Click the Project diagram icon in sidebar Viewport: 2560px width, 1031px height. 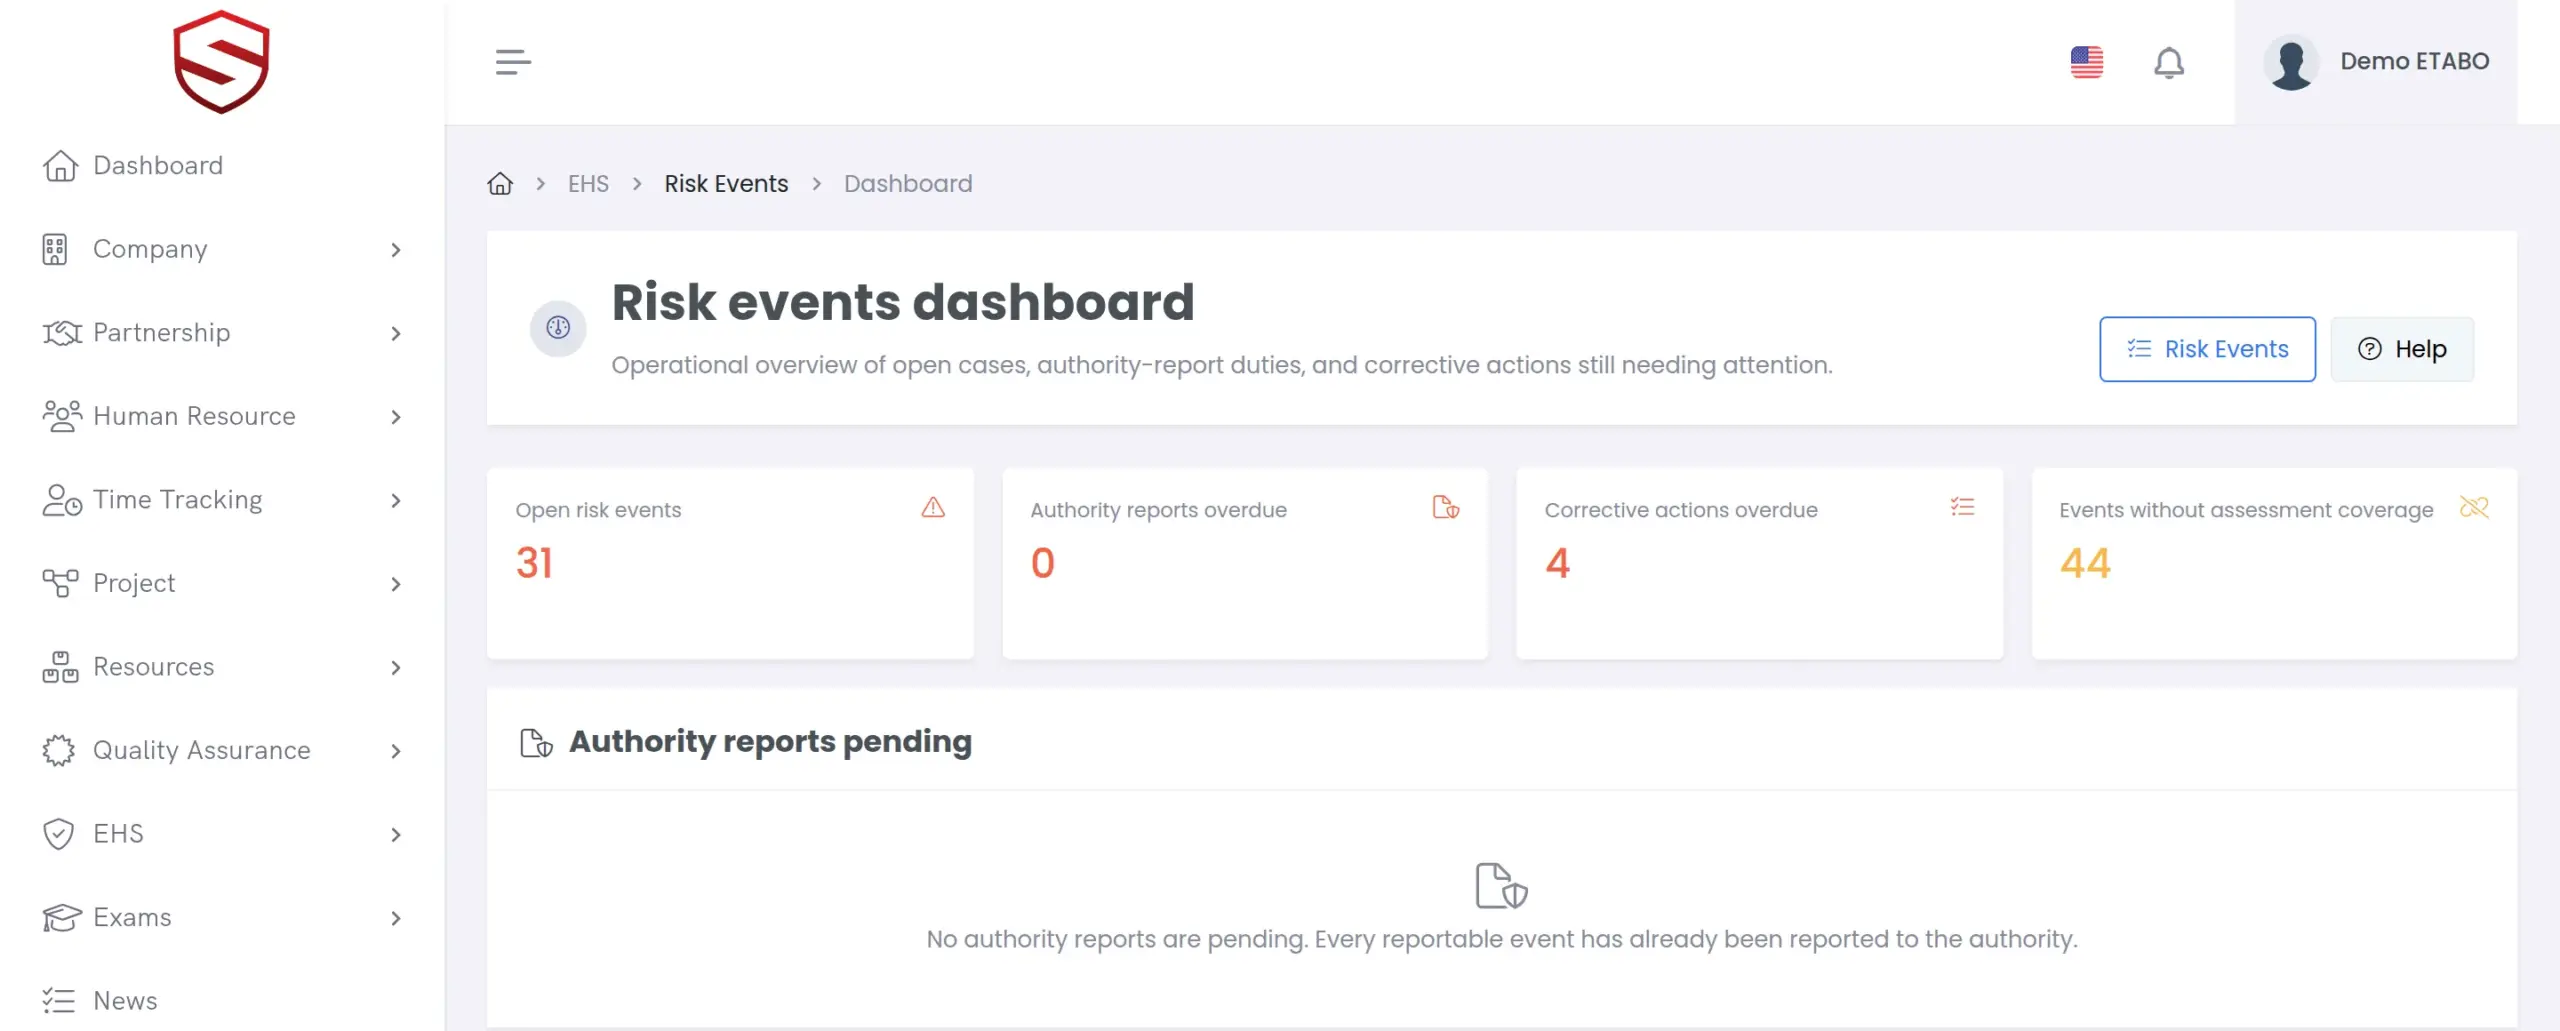tap(60, 583)
